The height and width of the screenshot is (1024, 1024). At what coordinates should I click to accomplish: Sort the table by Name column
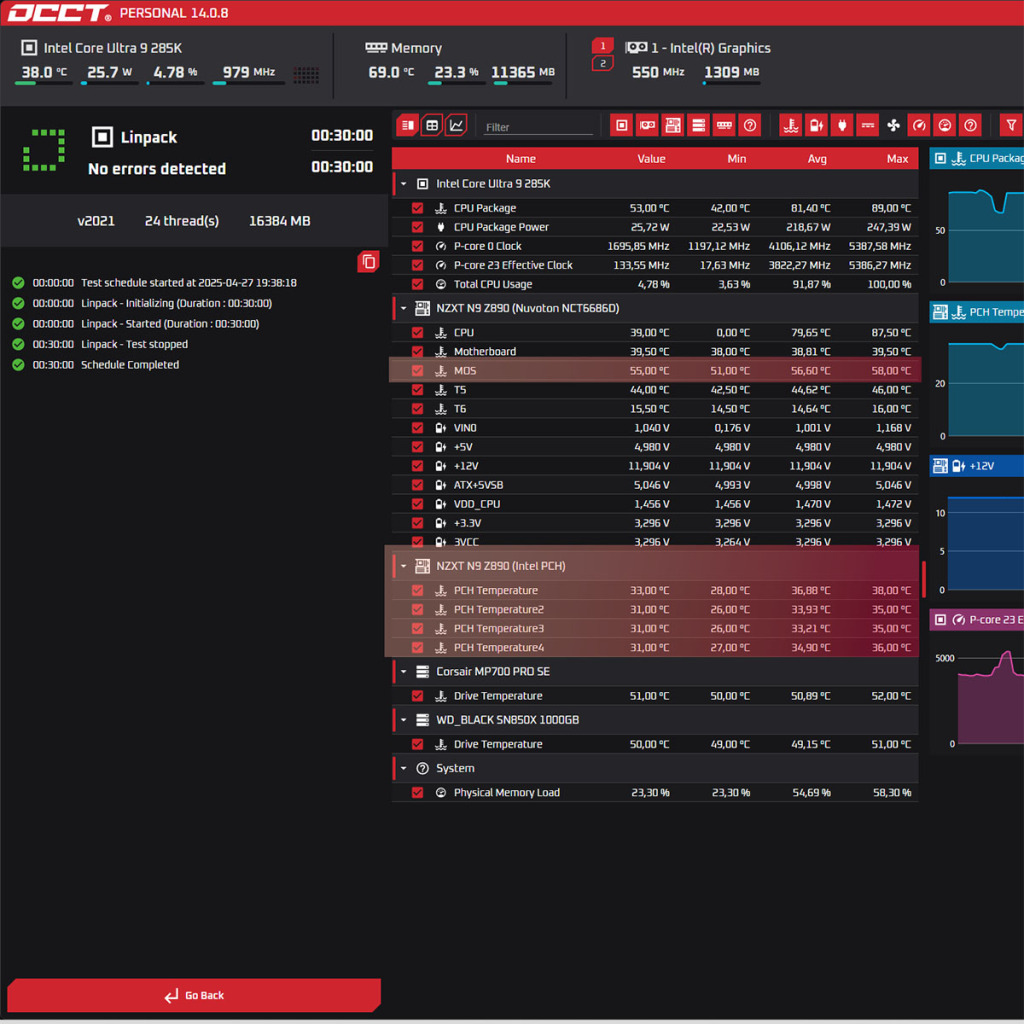click(x=520, y=159)
